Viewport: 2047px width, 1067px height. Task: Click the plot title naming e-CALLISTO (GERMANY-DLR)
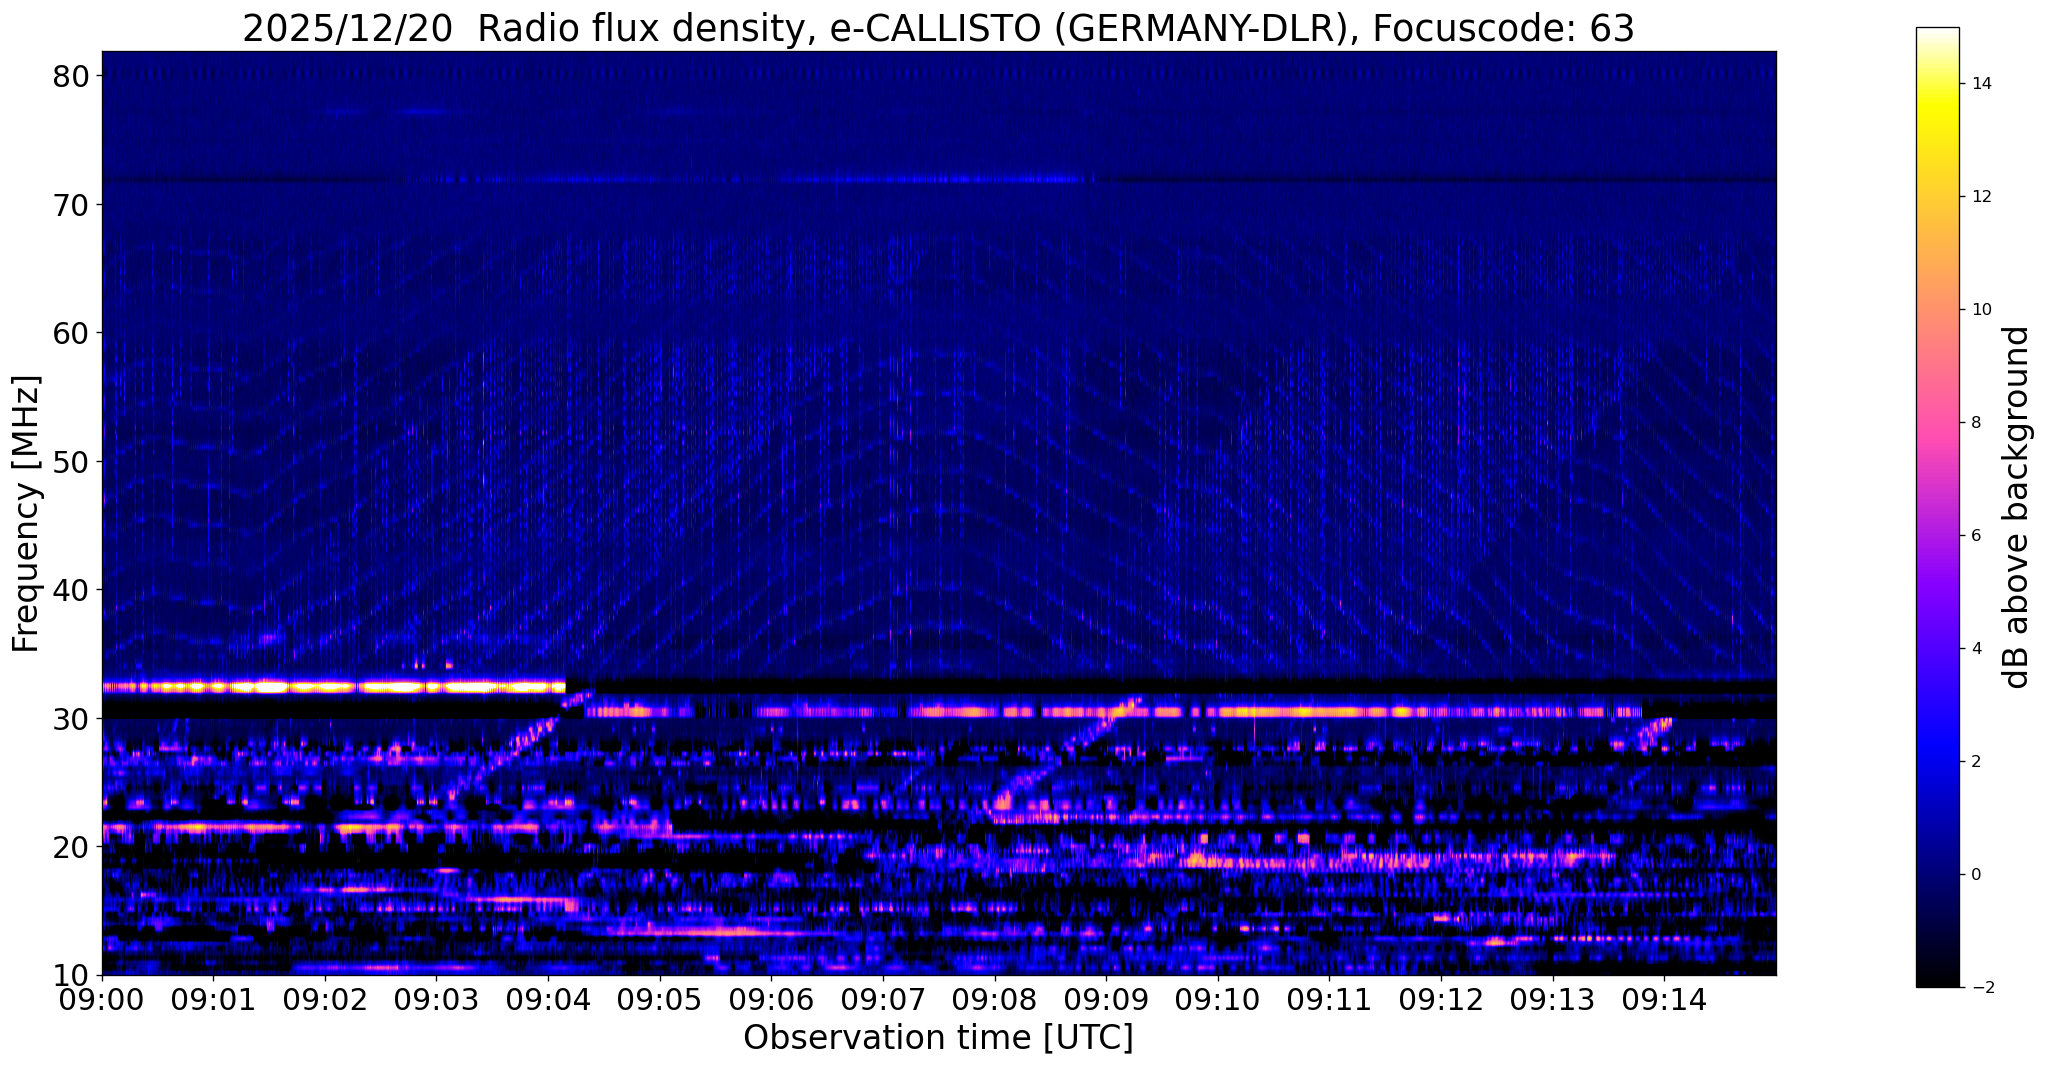tap(938, 28)
